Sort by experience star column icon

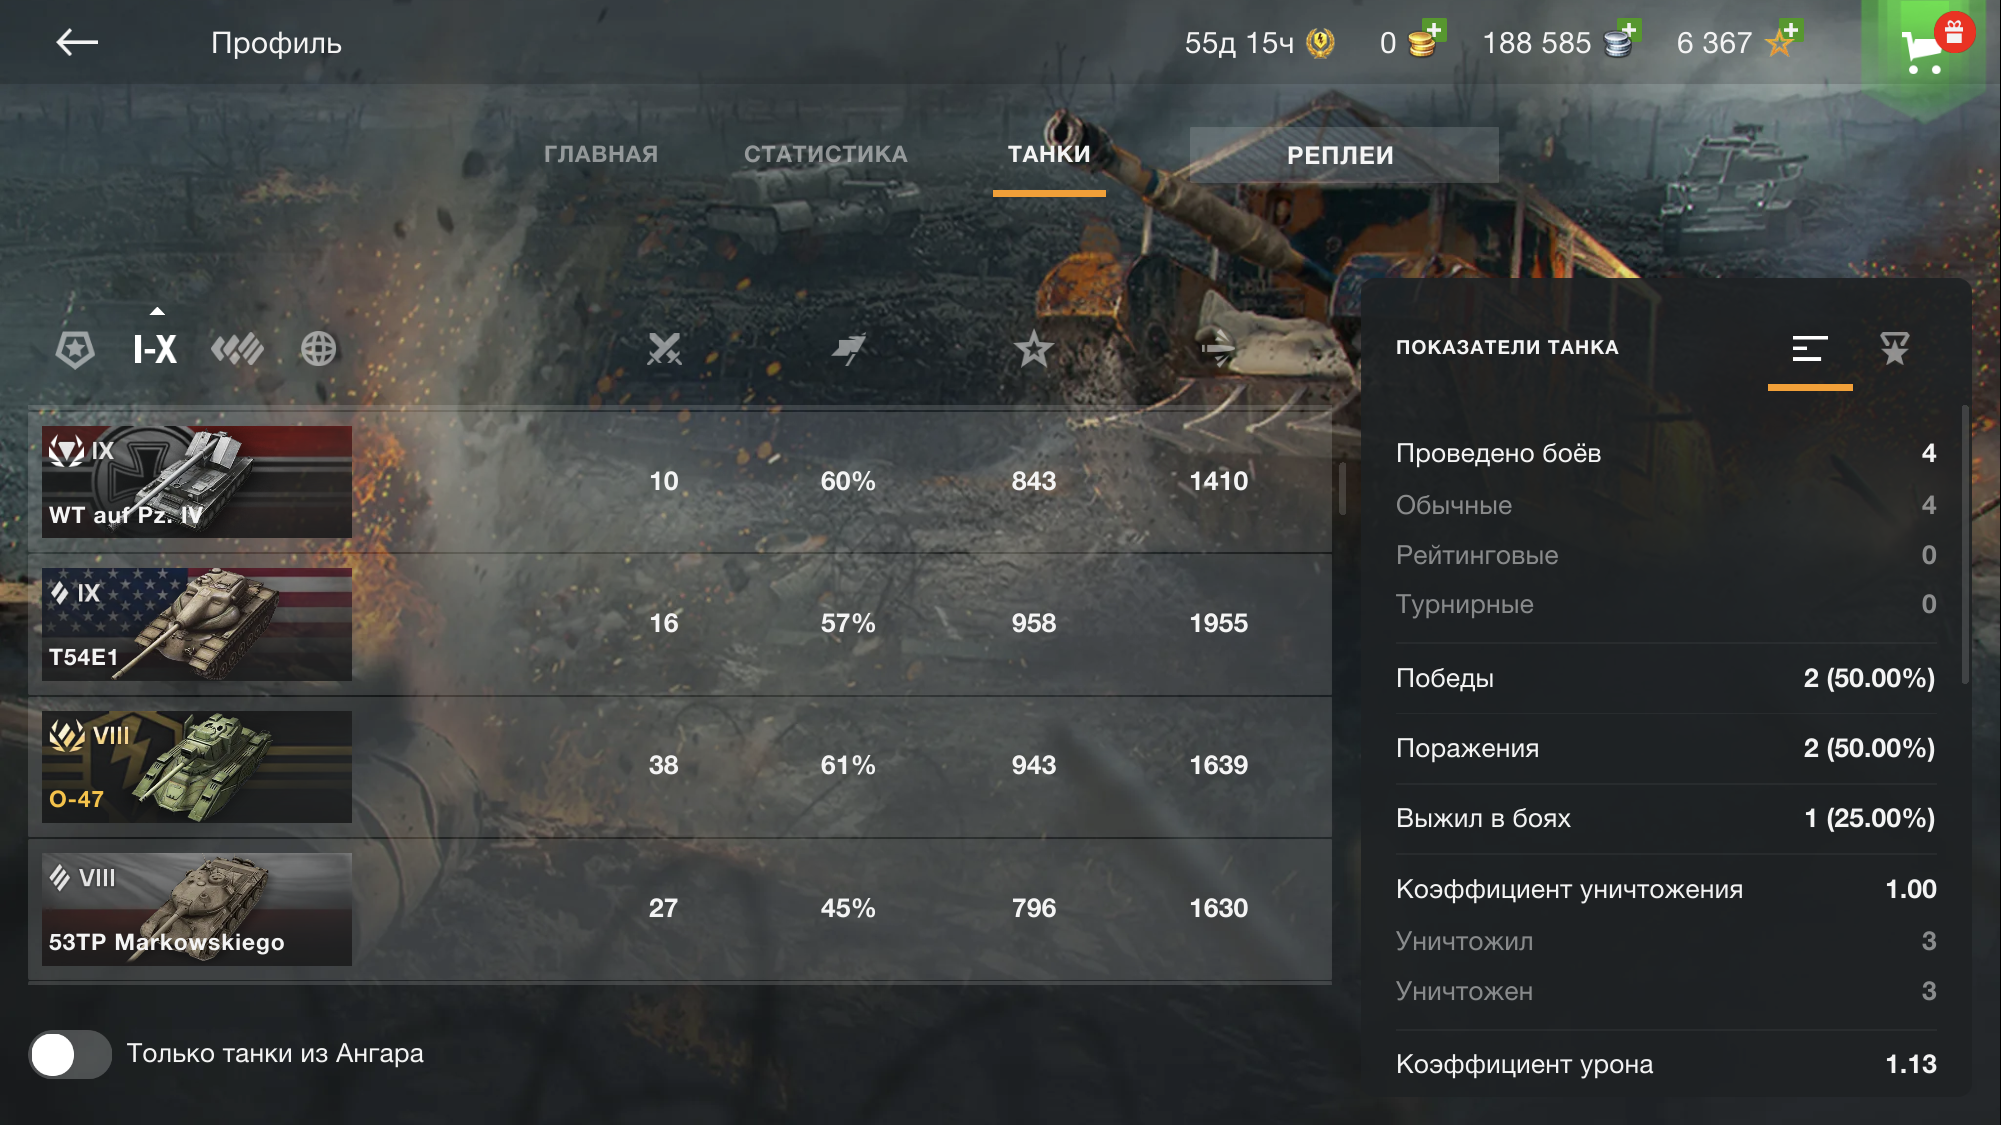[1033, 349]
